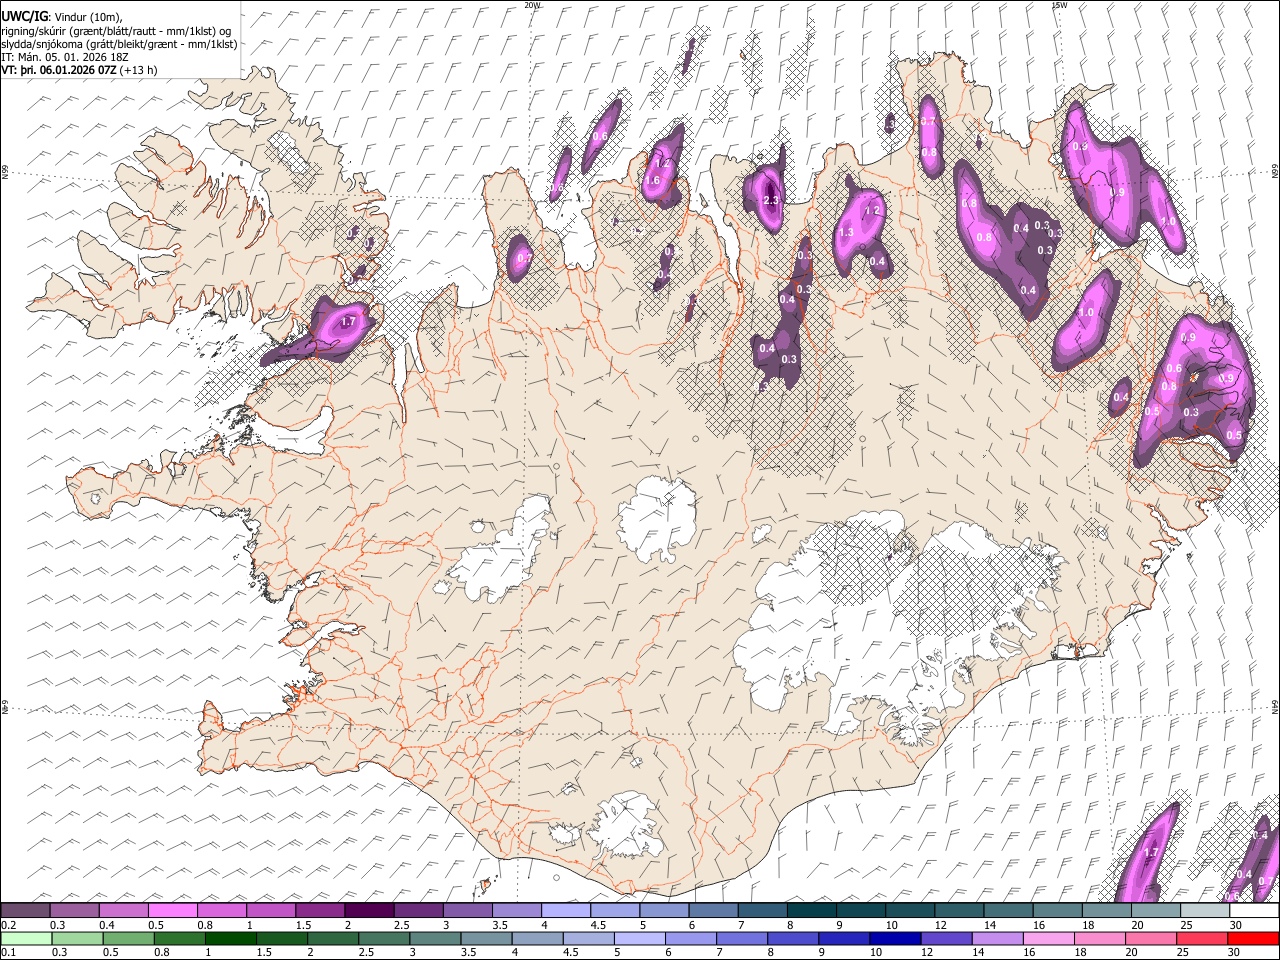Click the "0.1" label starting the lower legend
The image size is (1280, 960).
point(6,952)
